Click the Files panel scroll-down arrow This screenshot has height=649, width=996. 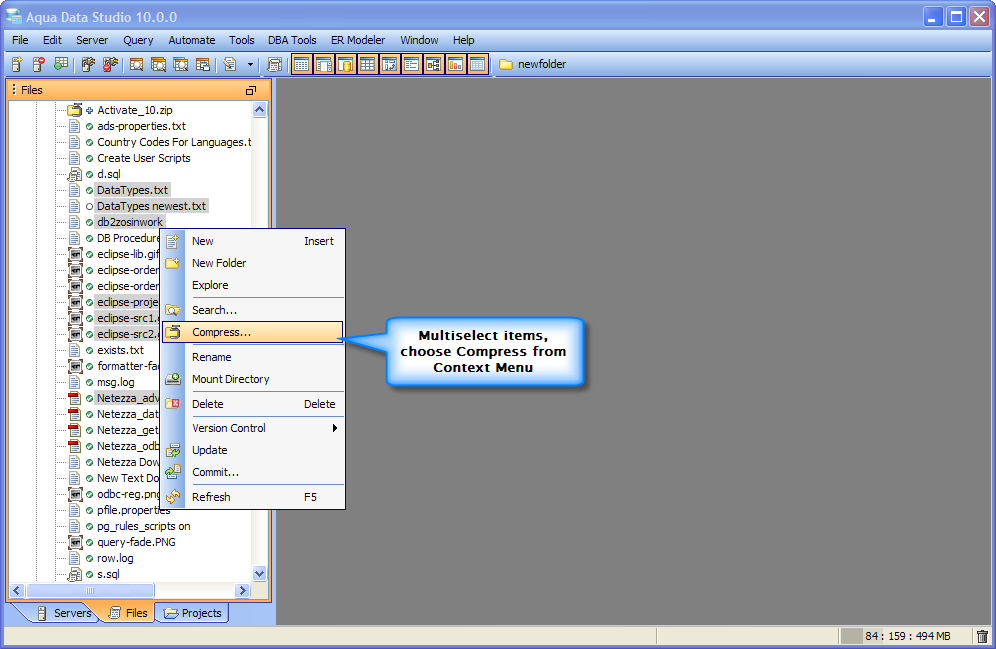tap(259, 573)
